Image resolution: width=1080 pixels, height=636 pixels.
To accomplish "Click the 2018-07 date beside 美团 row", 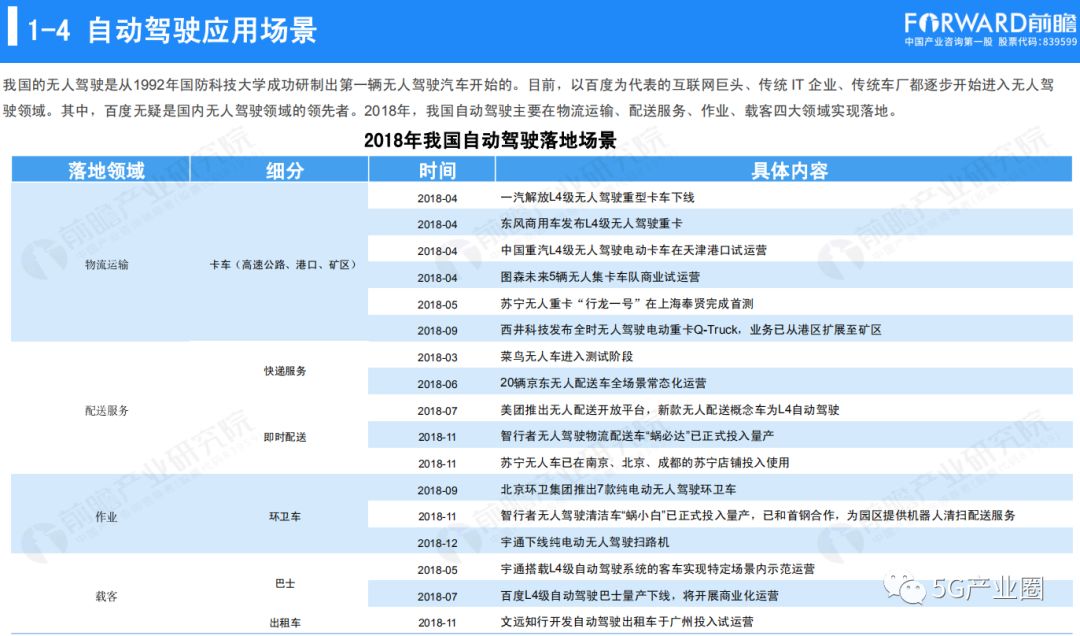I will tap(437, 411).
